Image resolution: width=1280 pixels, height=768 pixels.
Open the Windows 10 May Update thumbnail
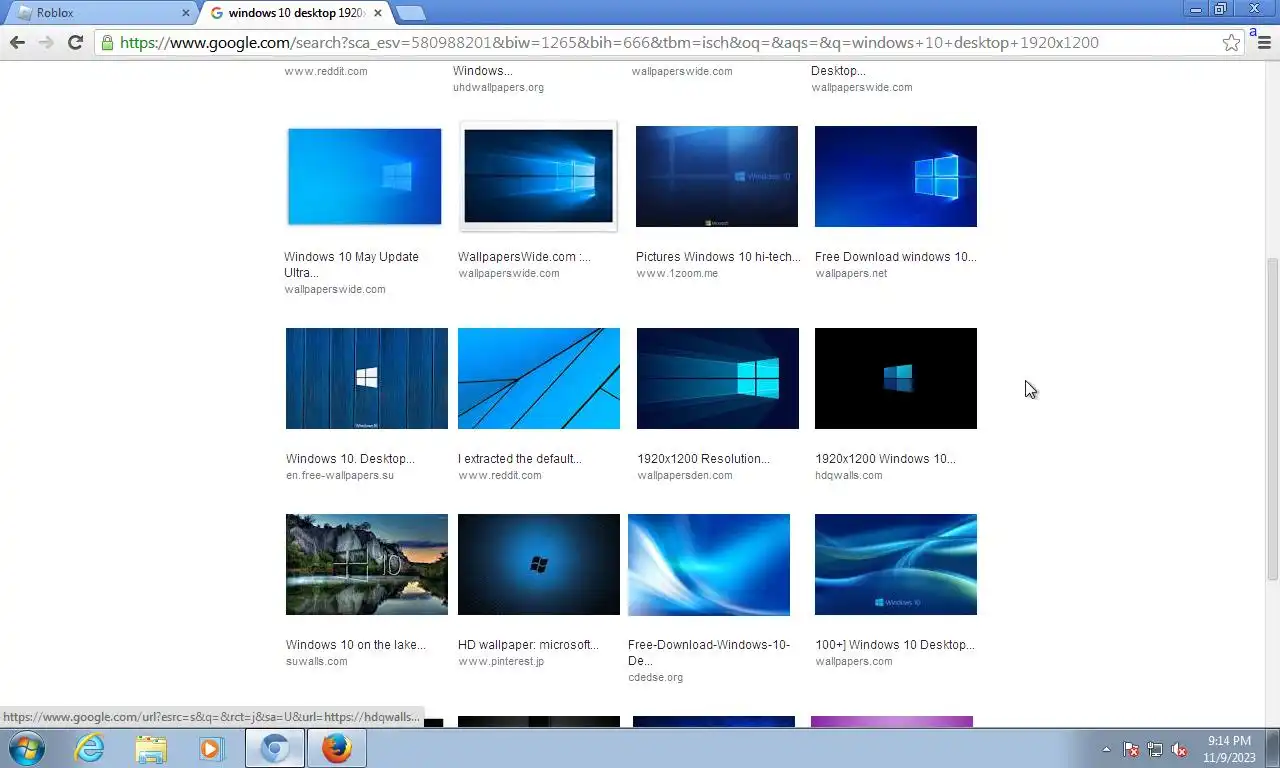[364, 176]
